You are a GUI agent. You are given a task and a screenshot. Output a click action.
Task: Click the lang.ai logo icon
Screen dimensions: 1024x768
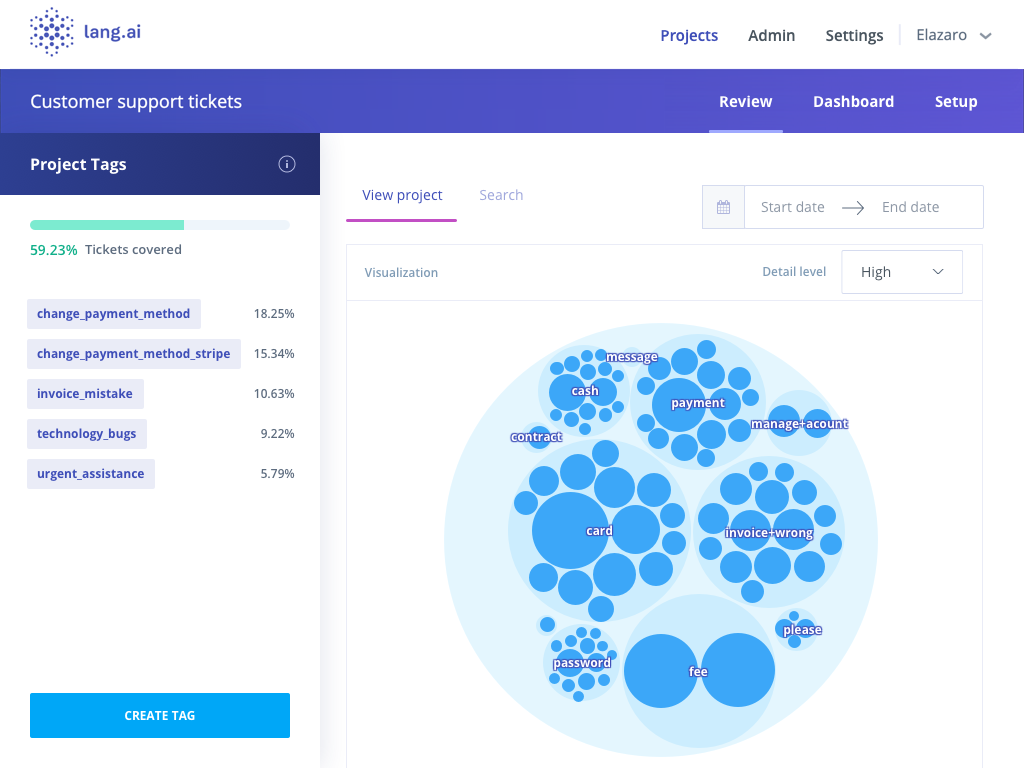coord(52,33)
